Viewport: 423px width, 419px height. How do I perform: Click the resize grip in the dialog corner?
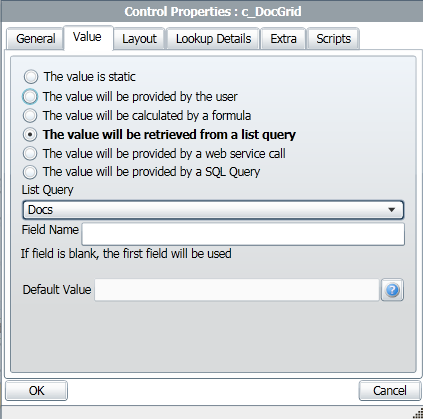tap(417, 413)
